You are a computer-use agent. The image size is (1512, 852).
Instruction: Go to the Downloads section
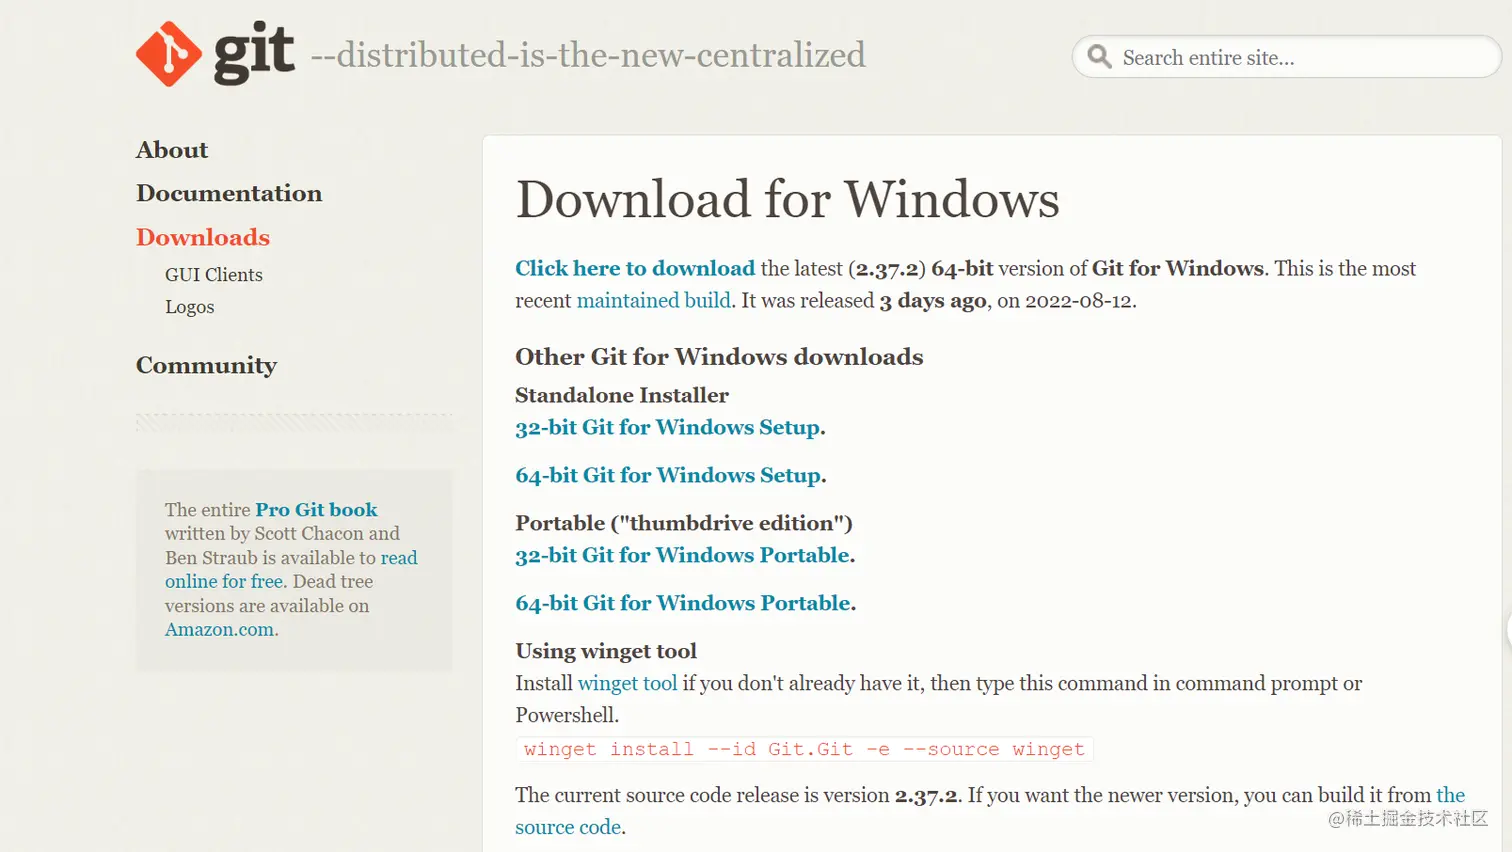click(x=203, y=237)
